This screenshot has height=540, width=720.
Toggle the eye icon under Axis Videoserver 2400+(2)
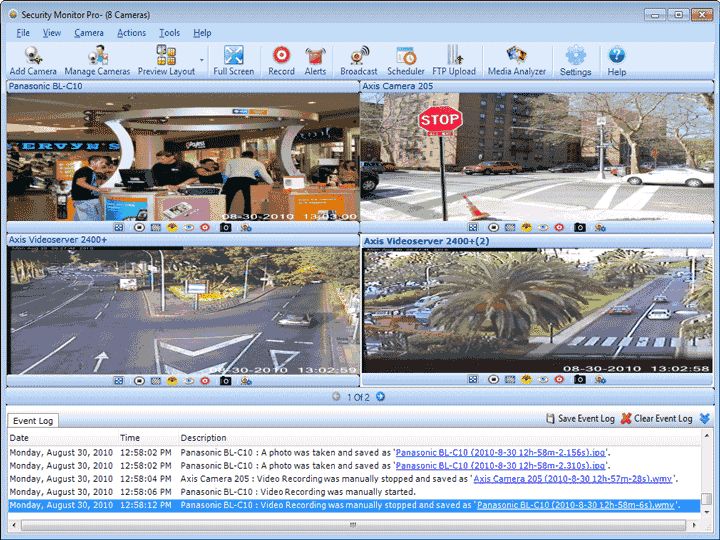tap(543, 379)
